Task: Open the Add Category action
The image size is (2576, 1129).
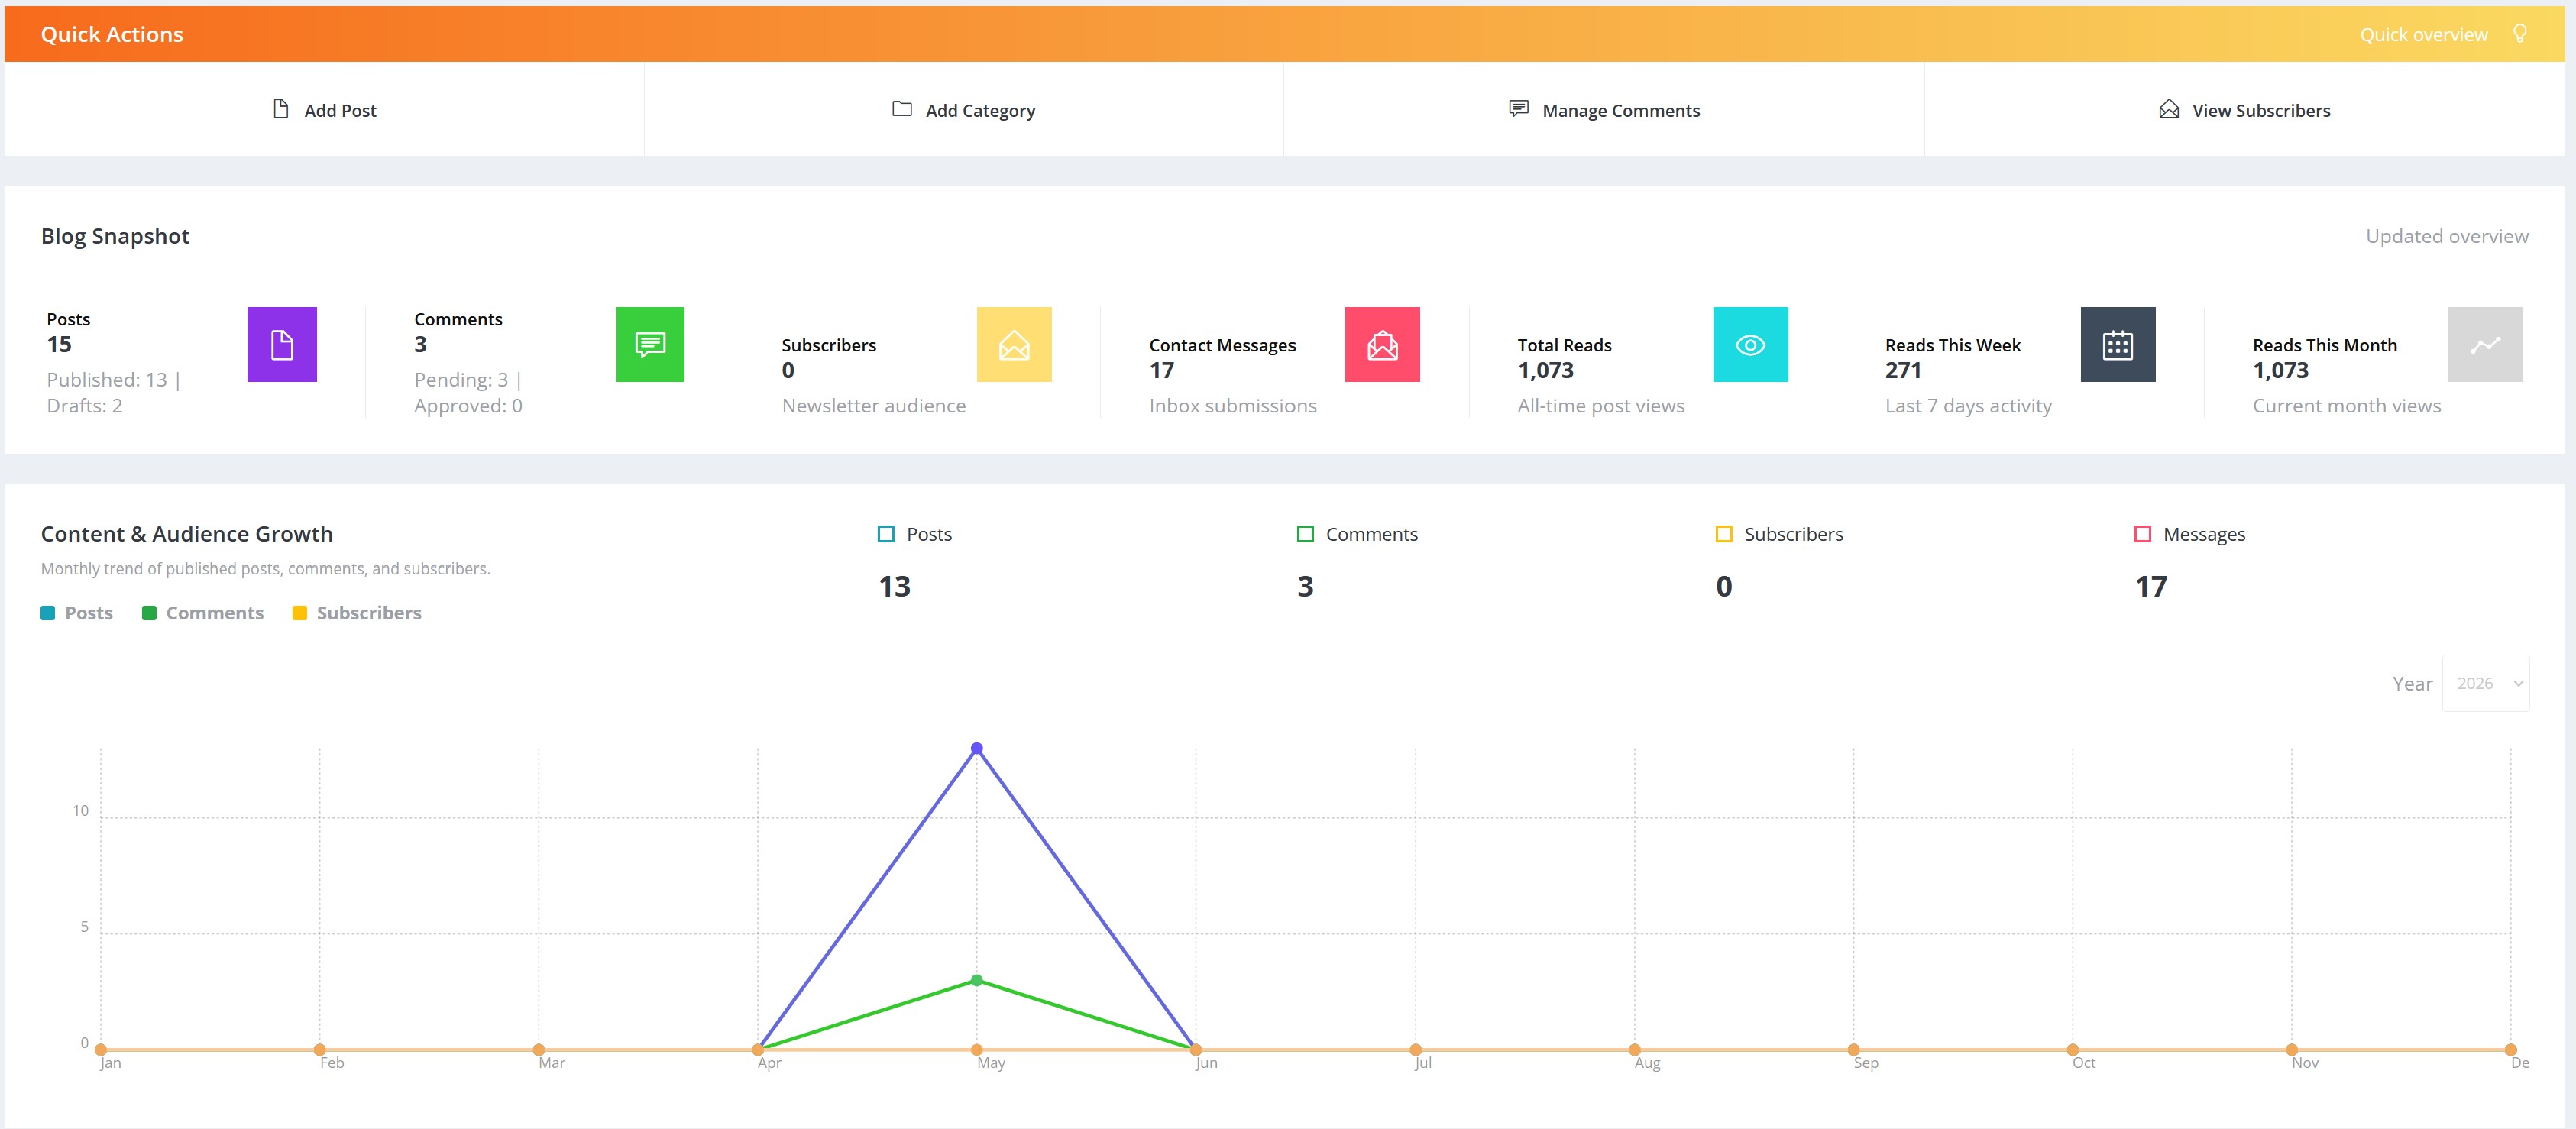Action: (x=963, y=110)
